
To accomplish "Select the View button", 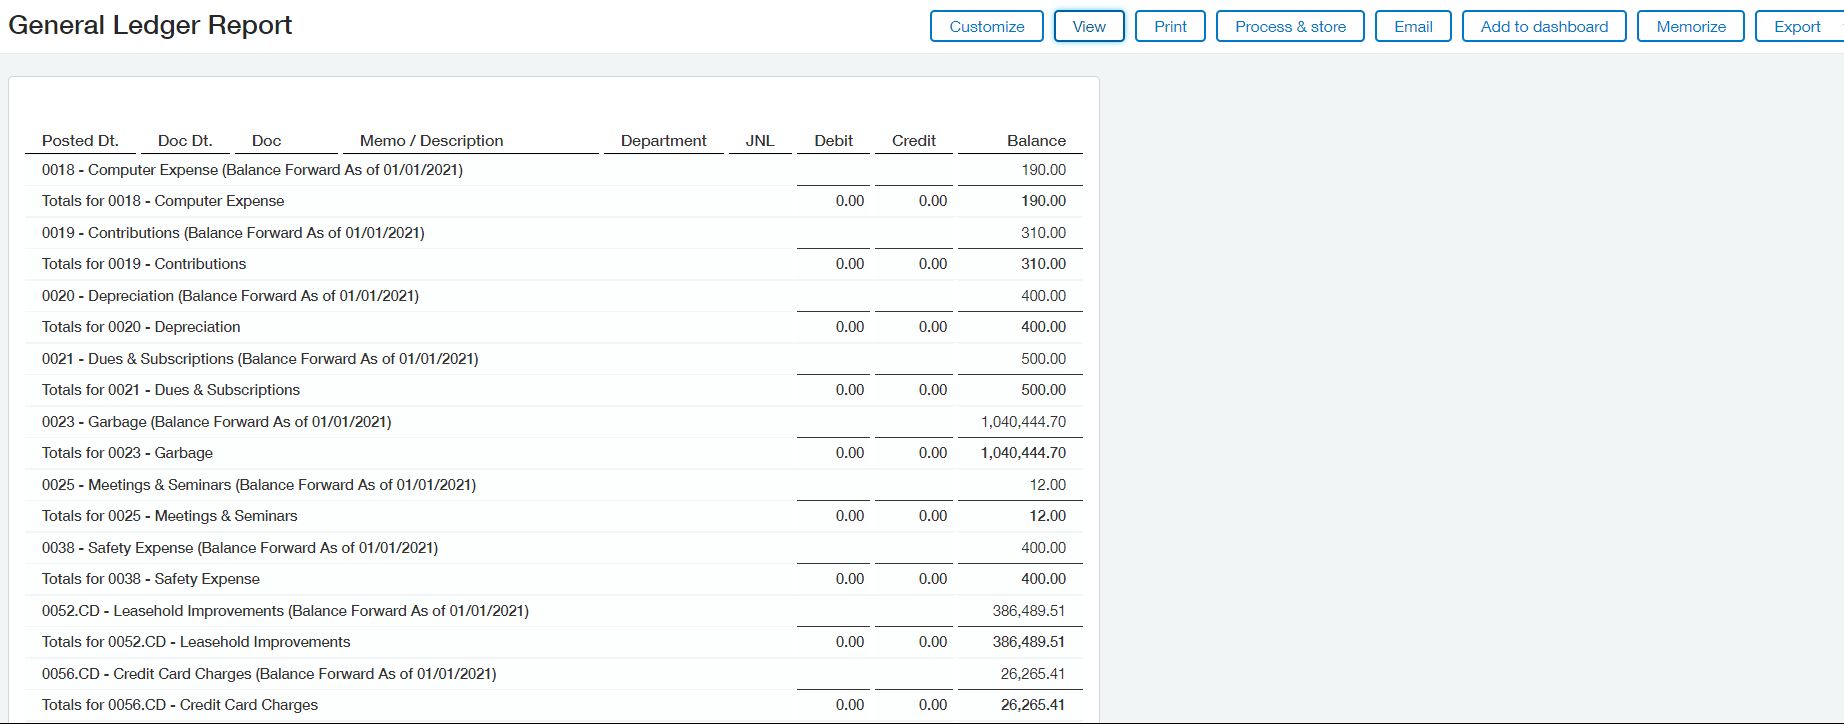I will tap(1089, 27).
